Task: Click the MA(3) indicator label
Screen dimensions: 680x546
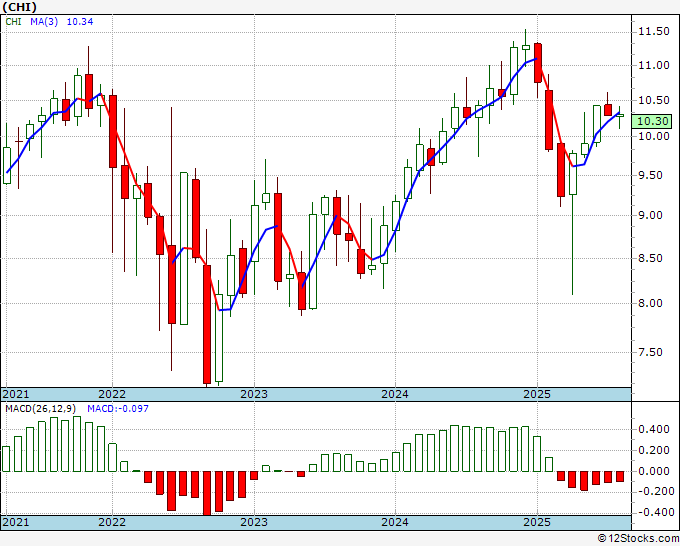Action: tap(44, 22)
